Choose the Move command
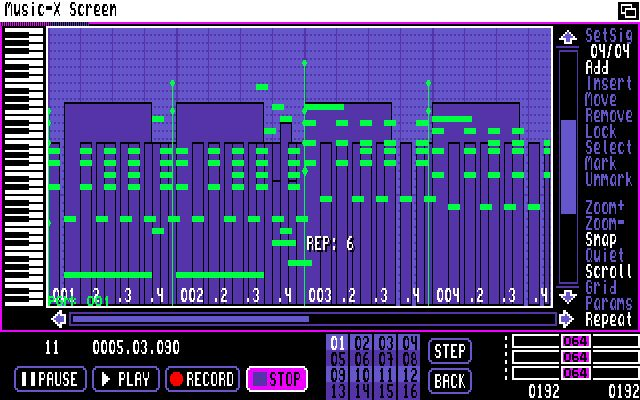Image resolution: width=640 pixels, height=400 pixels. tap(601, 99)
